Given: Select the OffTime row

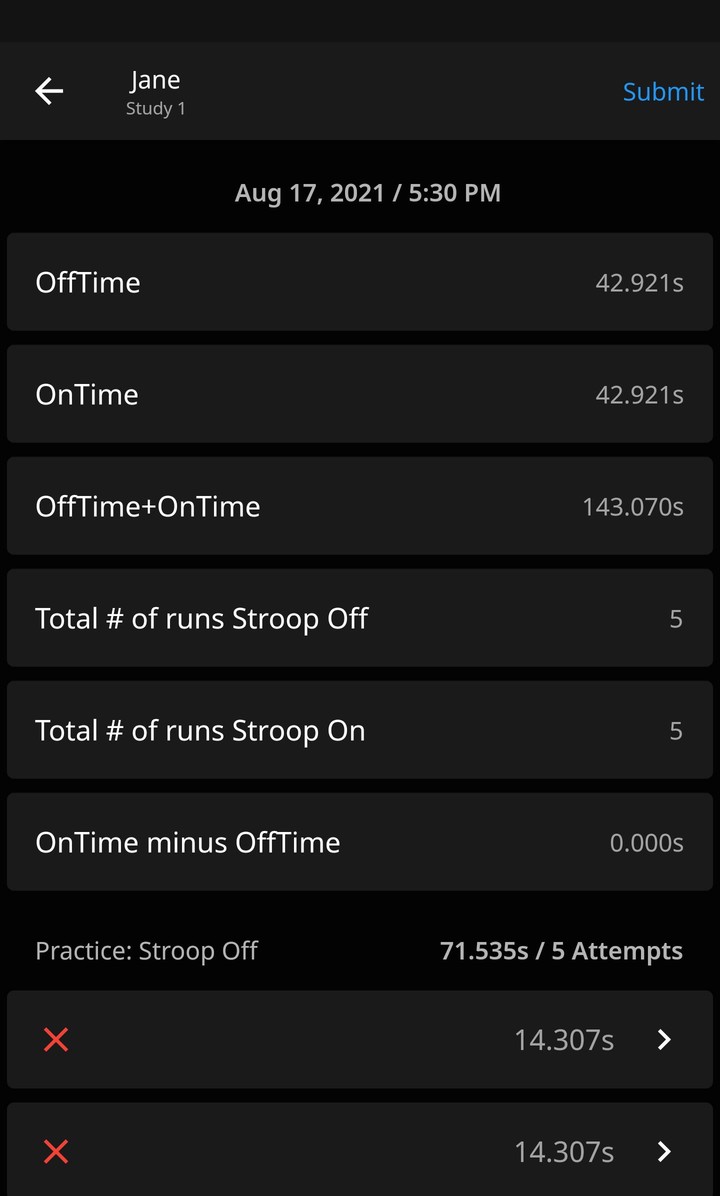Looking at the screenshot, I should click(360, 282).
